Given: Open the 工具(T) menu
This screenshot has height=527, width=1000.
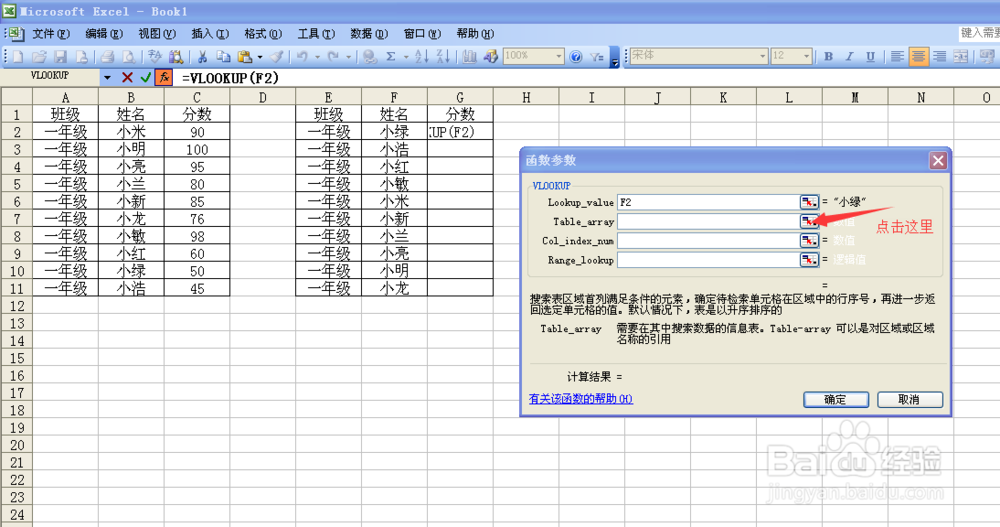Looking at the screenshot, I should [316, 33].
